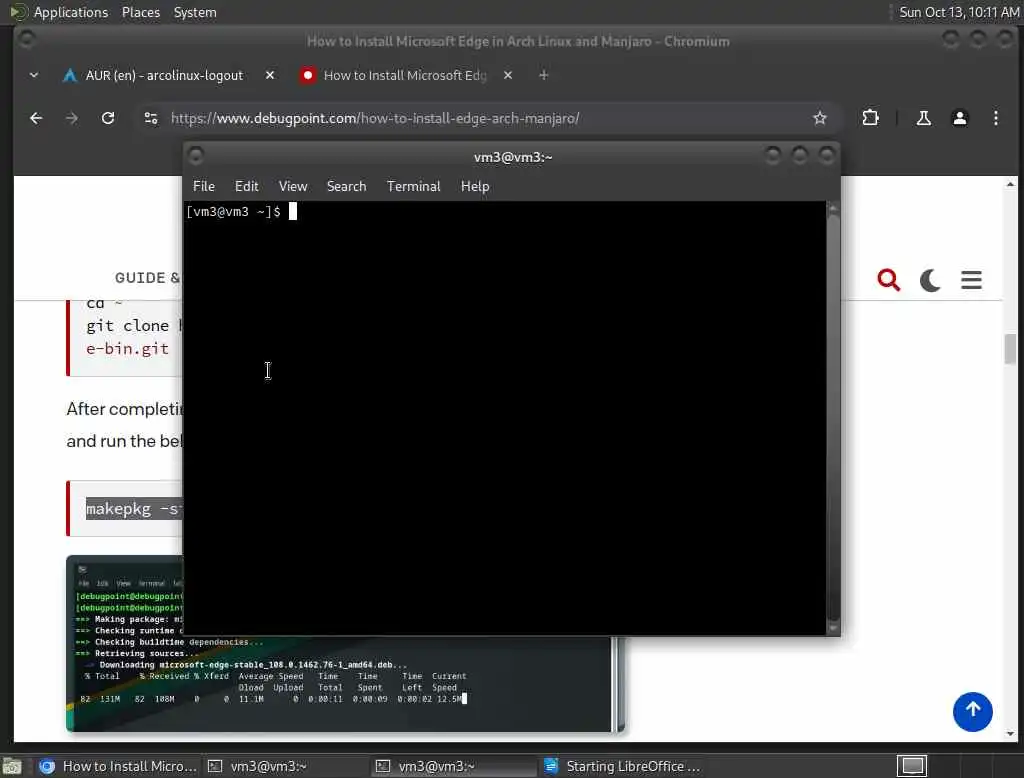1024x778 pixels.
Task: Click the clock showing Sun Oct 13
Action: click(959, 12)
